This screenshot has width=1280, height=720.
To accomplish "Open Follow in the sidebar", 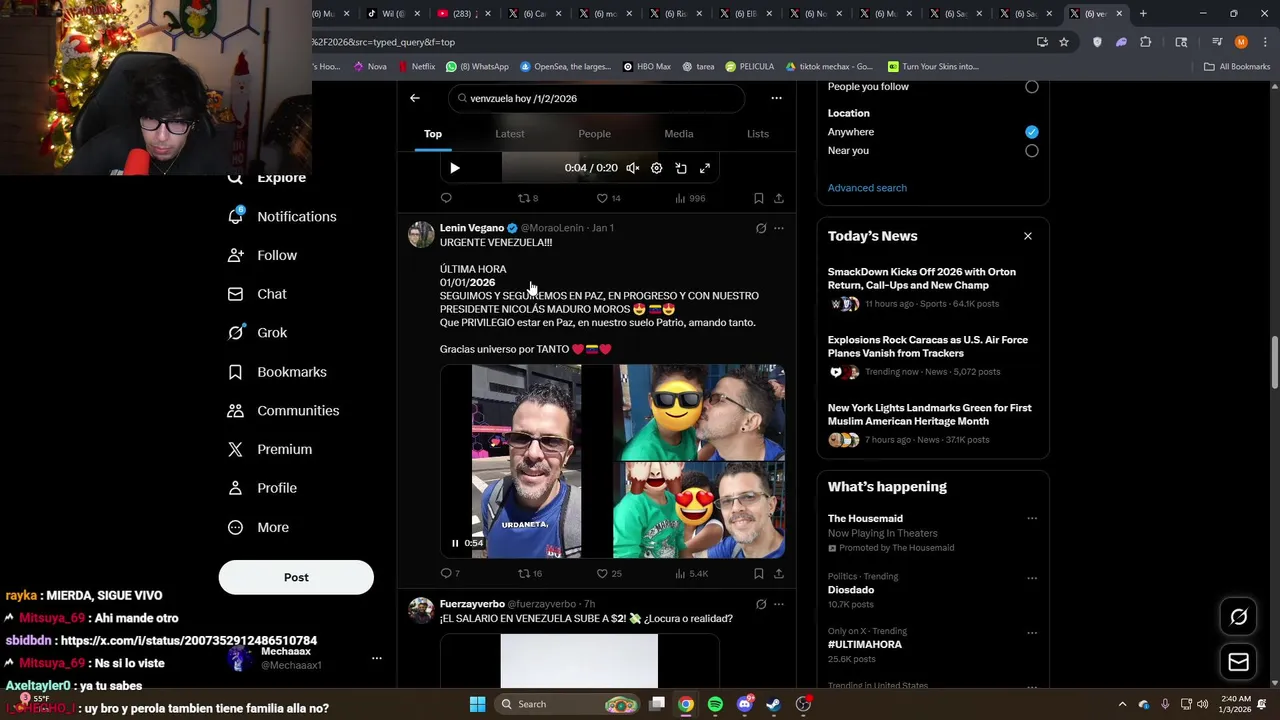I will (262, 256).
